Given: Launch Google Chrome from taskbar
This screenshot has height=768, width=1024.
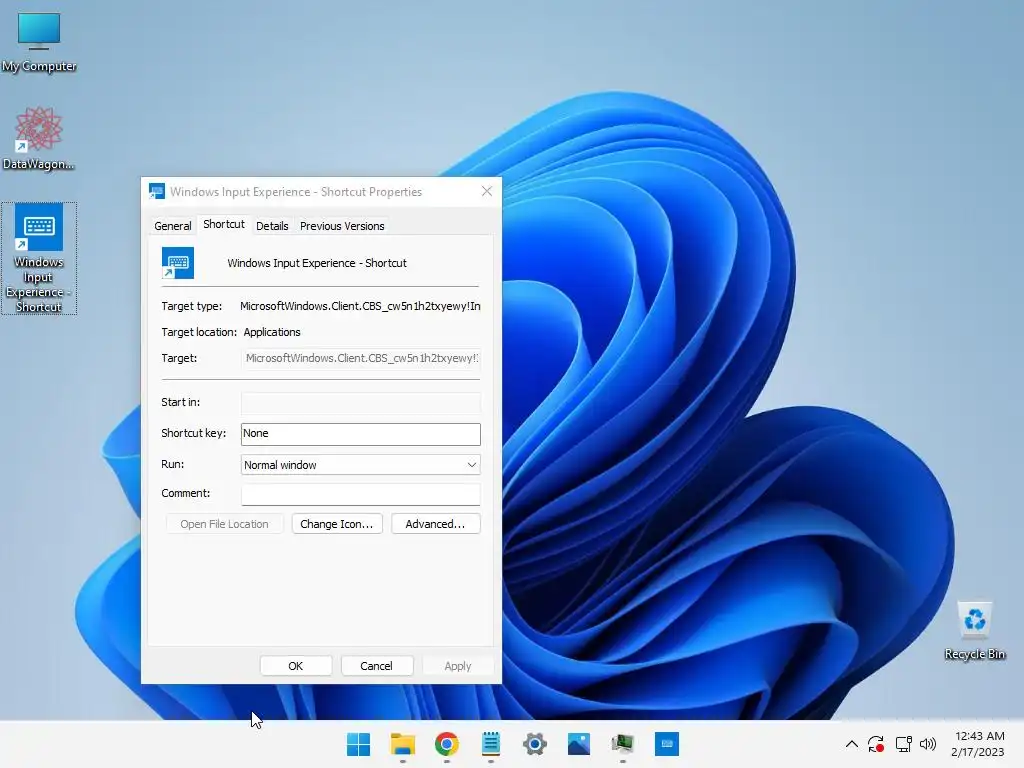Looking at the screenshot, I should pyautogui.click(x=447, y=744).
